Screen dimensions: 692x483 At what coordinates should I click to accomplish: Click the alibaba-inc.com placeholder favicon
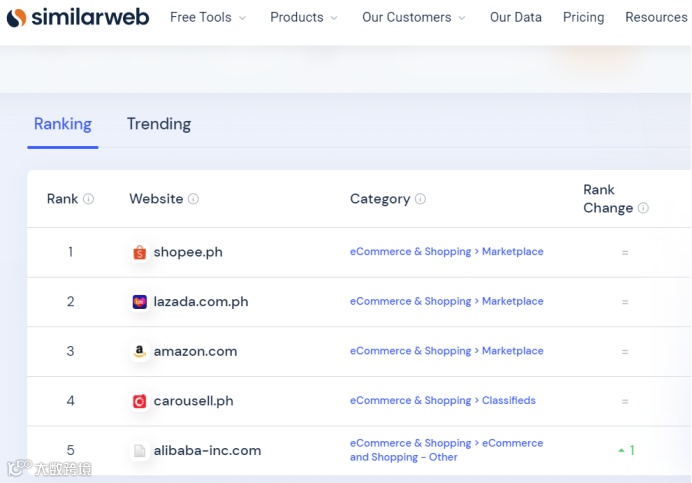[x=139, y=451]
